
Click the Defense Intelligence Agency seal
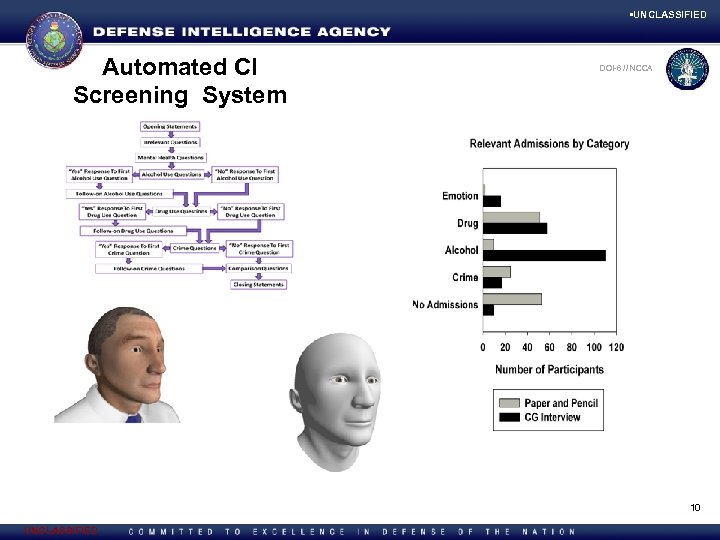click(54, 40)
